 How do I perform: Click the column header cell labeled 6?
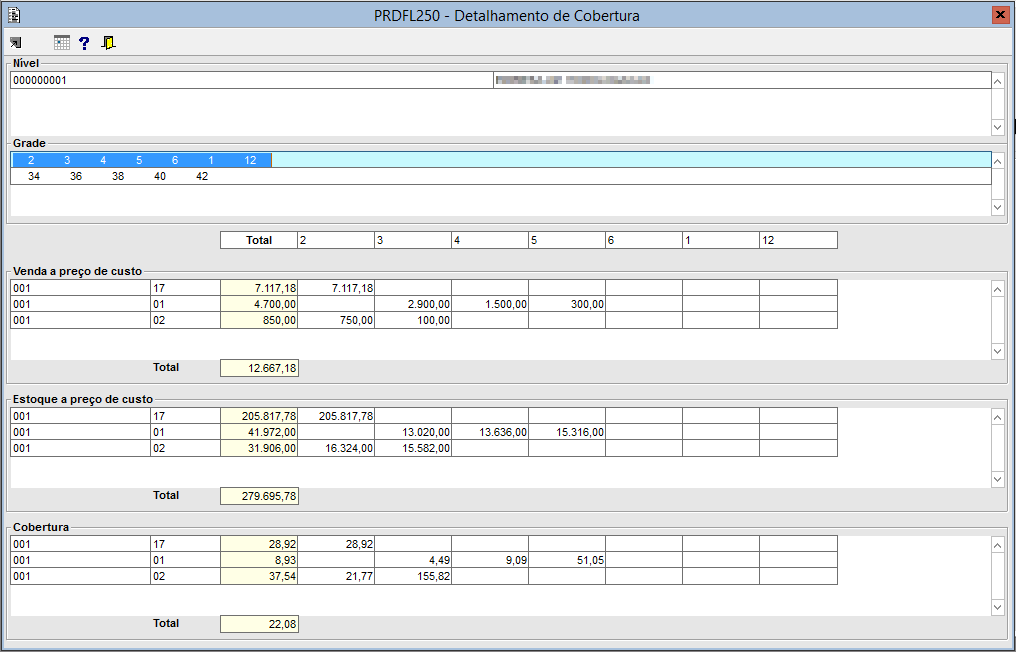(644, 240)
